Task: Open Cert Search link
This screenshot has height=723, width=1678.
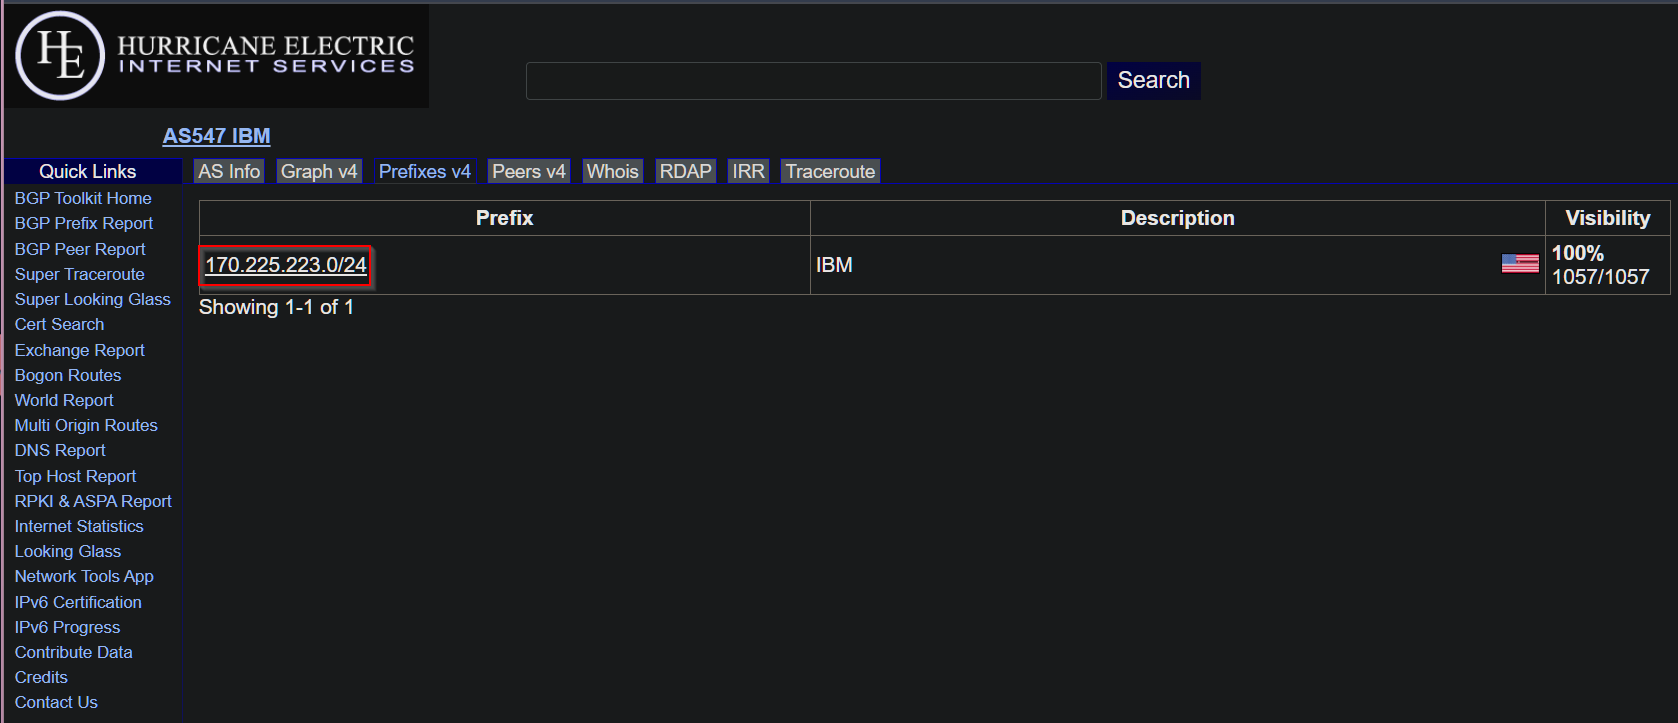Action: click(59, 324)
